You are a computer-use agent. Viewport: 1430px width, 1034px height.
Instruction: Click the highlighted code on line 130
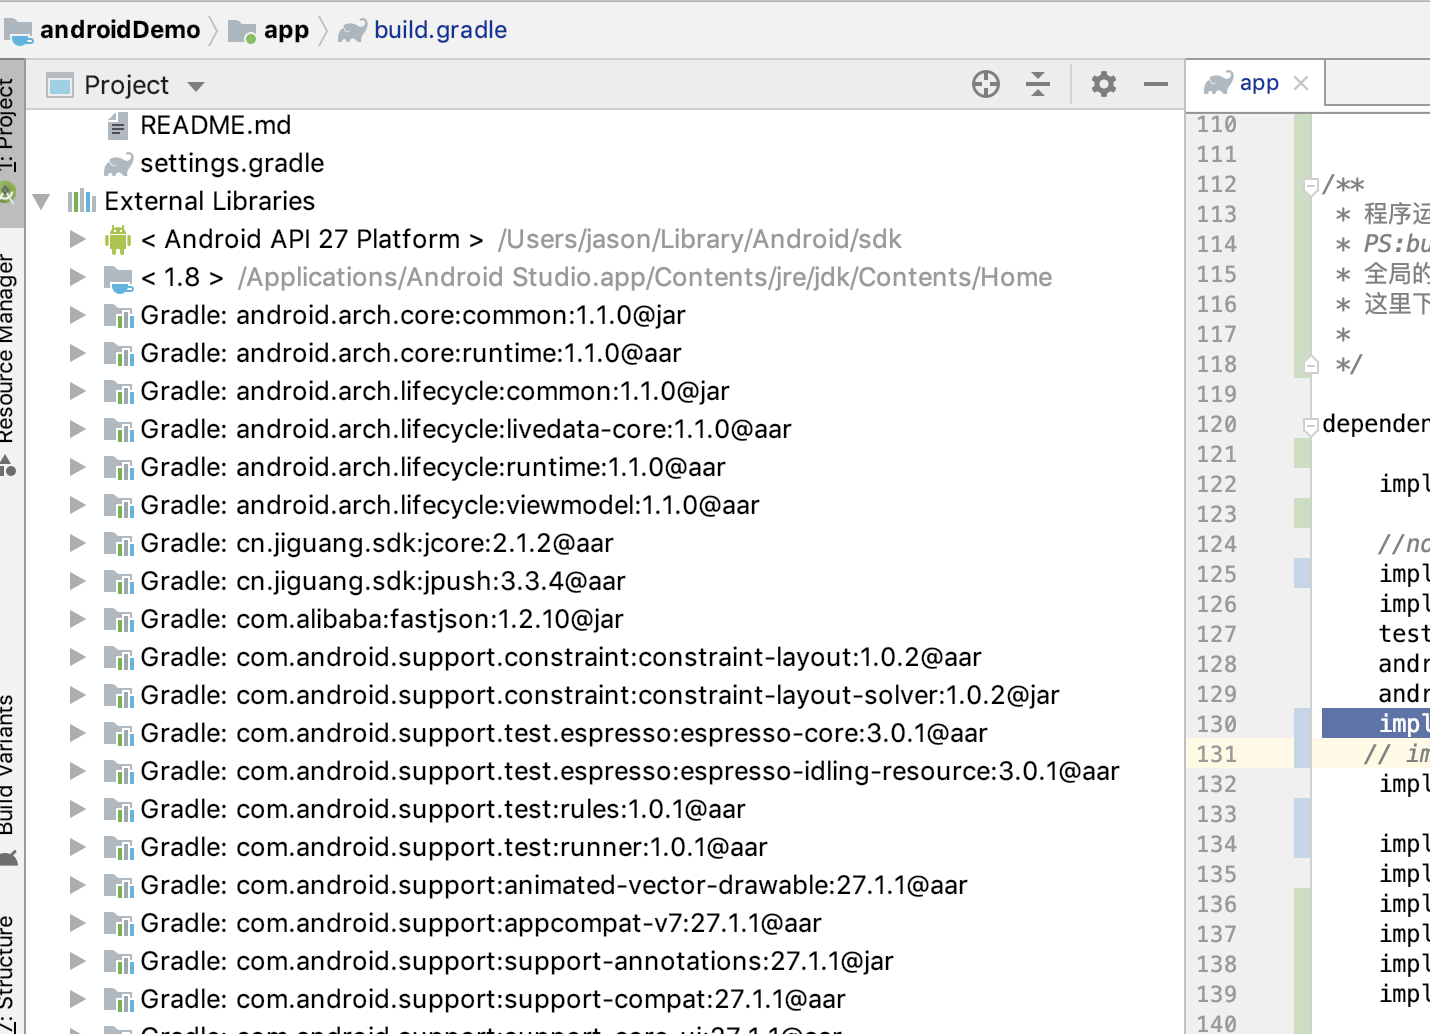click(1376, 723)
